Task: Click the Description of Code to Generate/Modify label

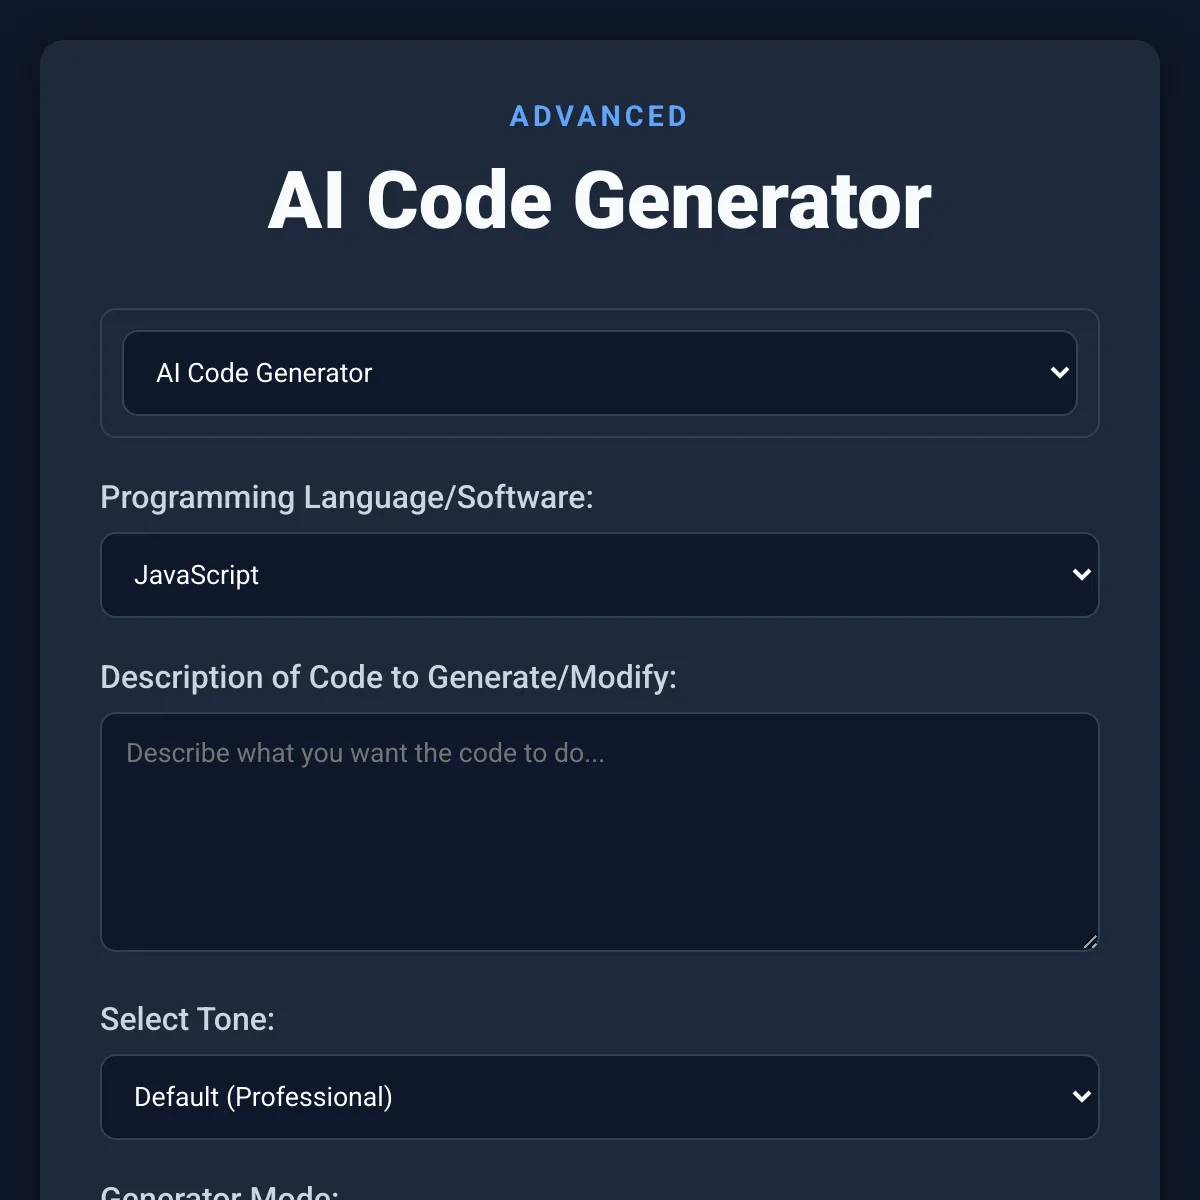Action: (389, 677)
